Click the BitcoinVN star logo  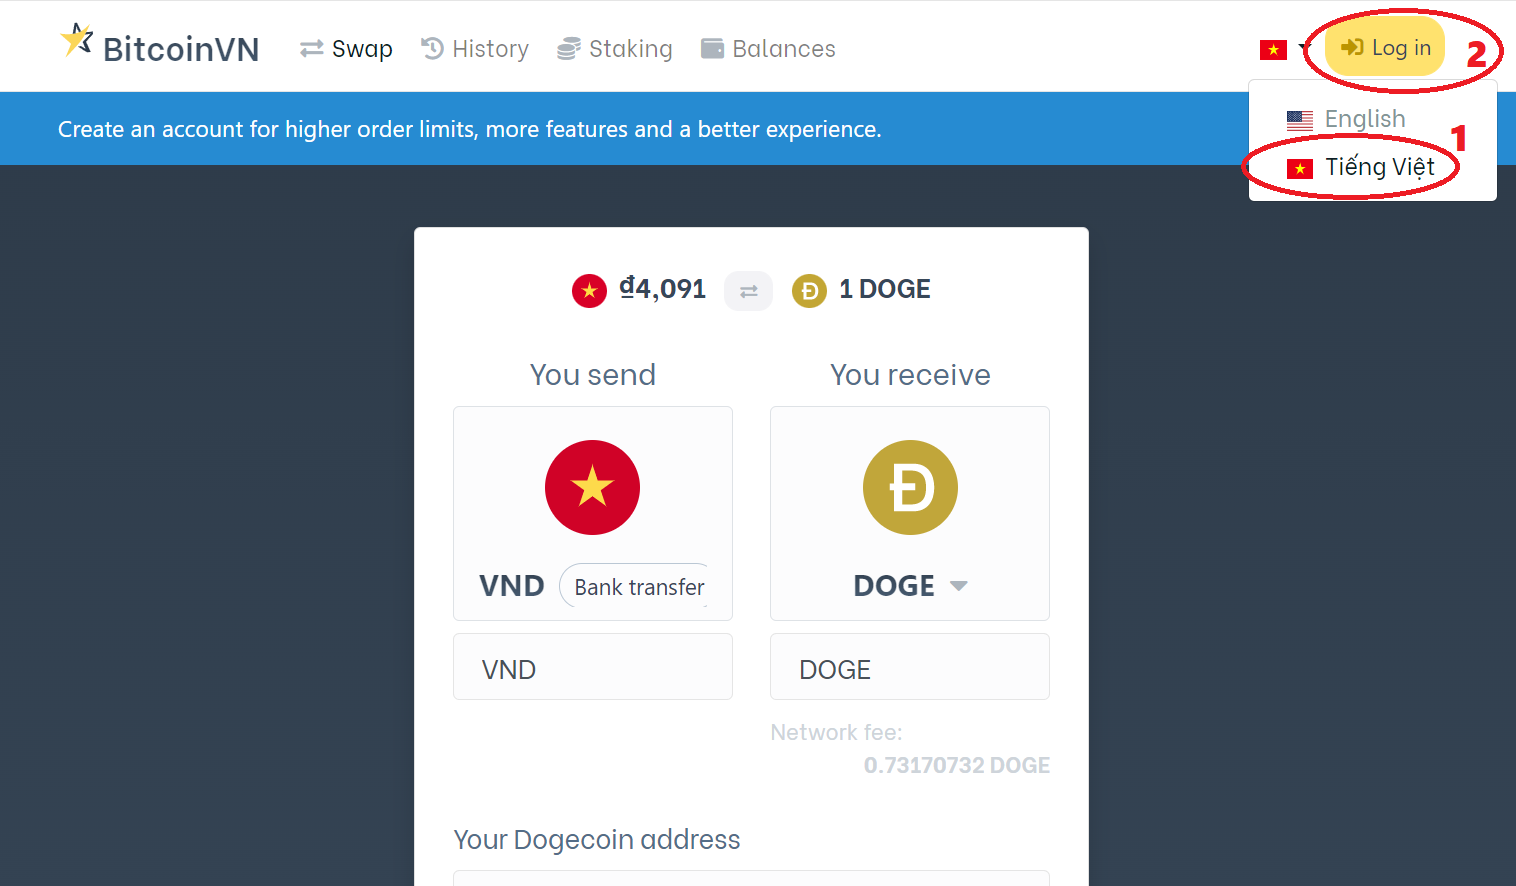tap(77, 41)
